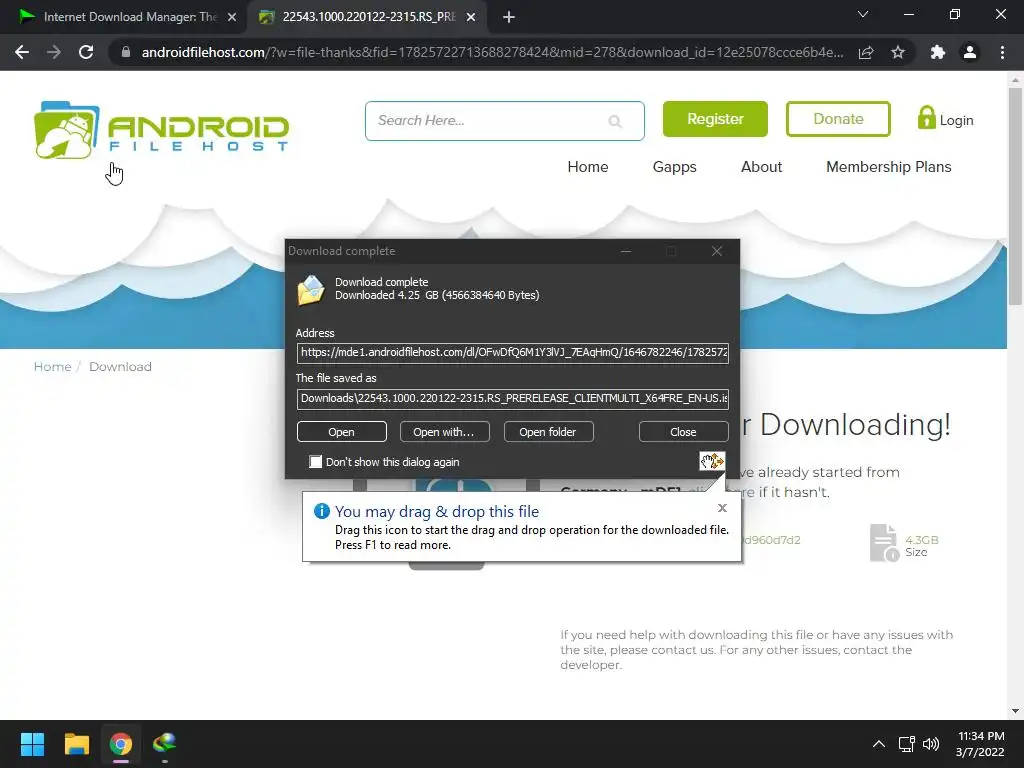Click the Home breadcrumb link

click(x=52, y=366)
